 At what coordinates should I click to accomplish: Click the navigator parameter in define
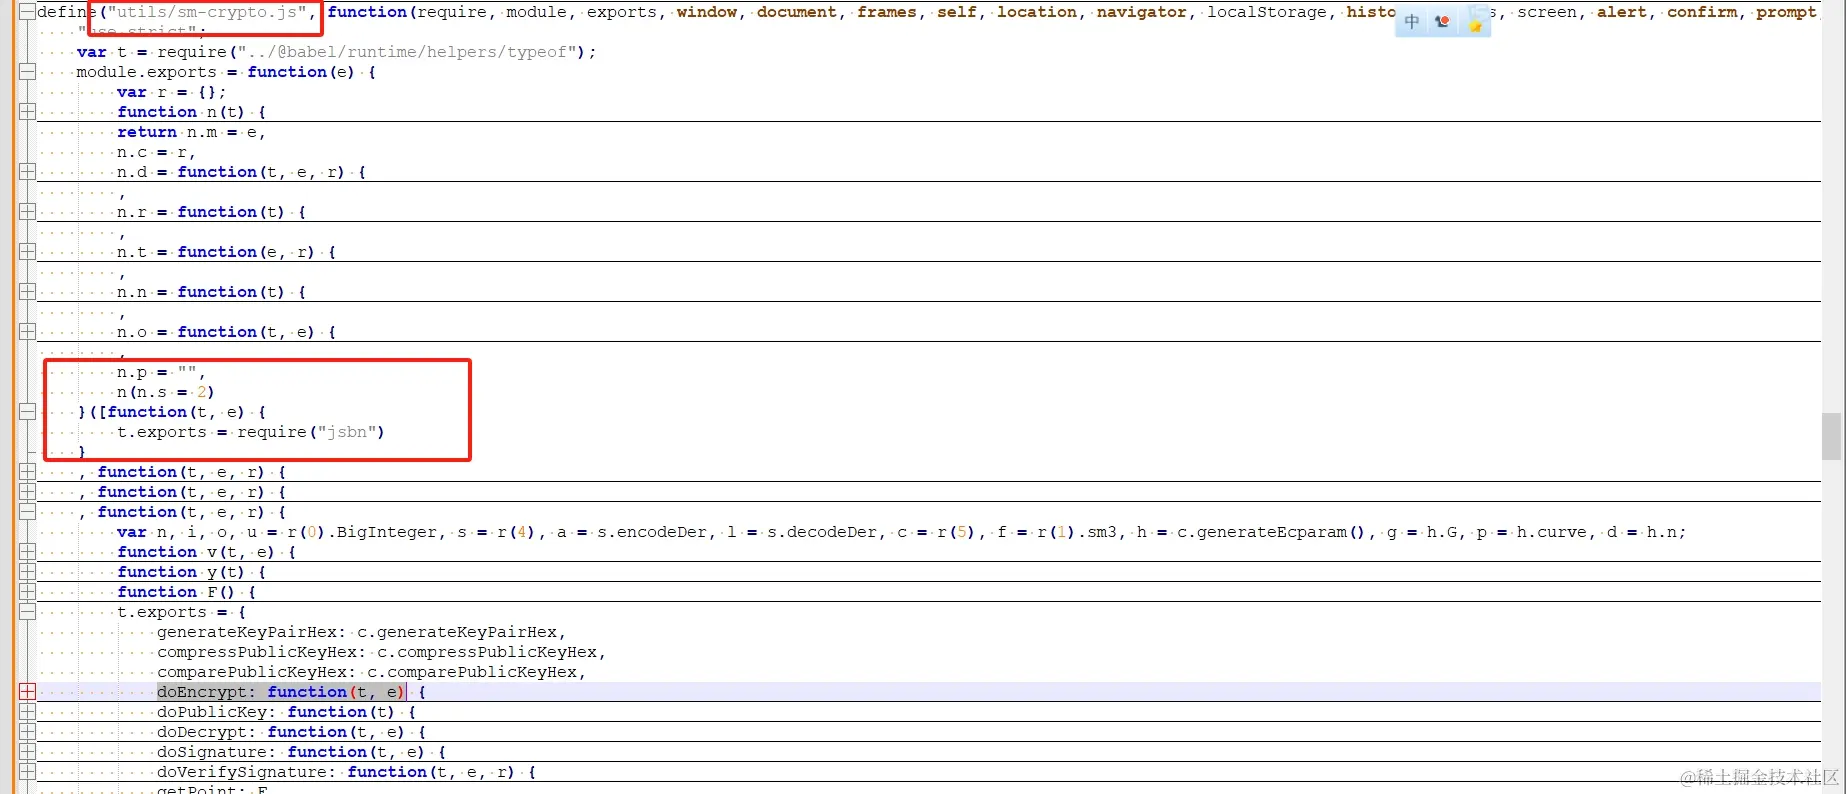click(1141, 12)
